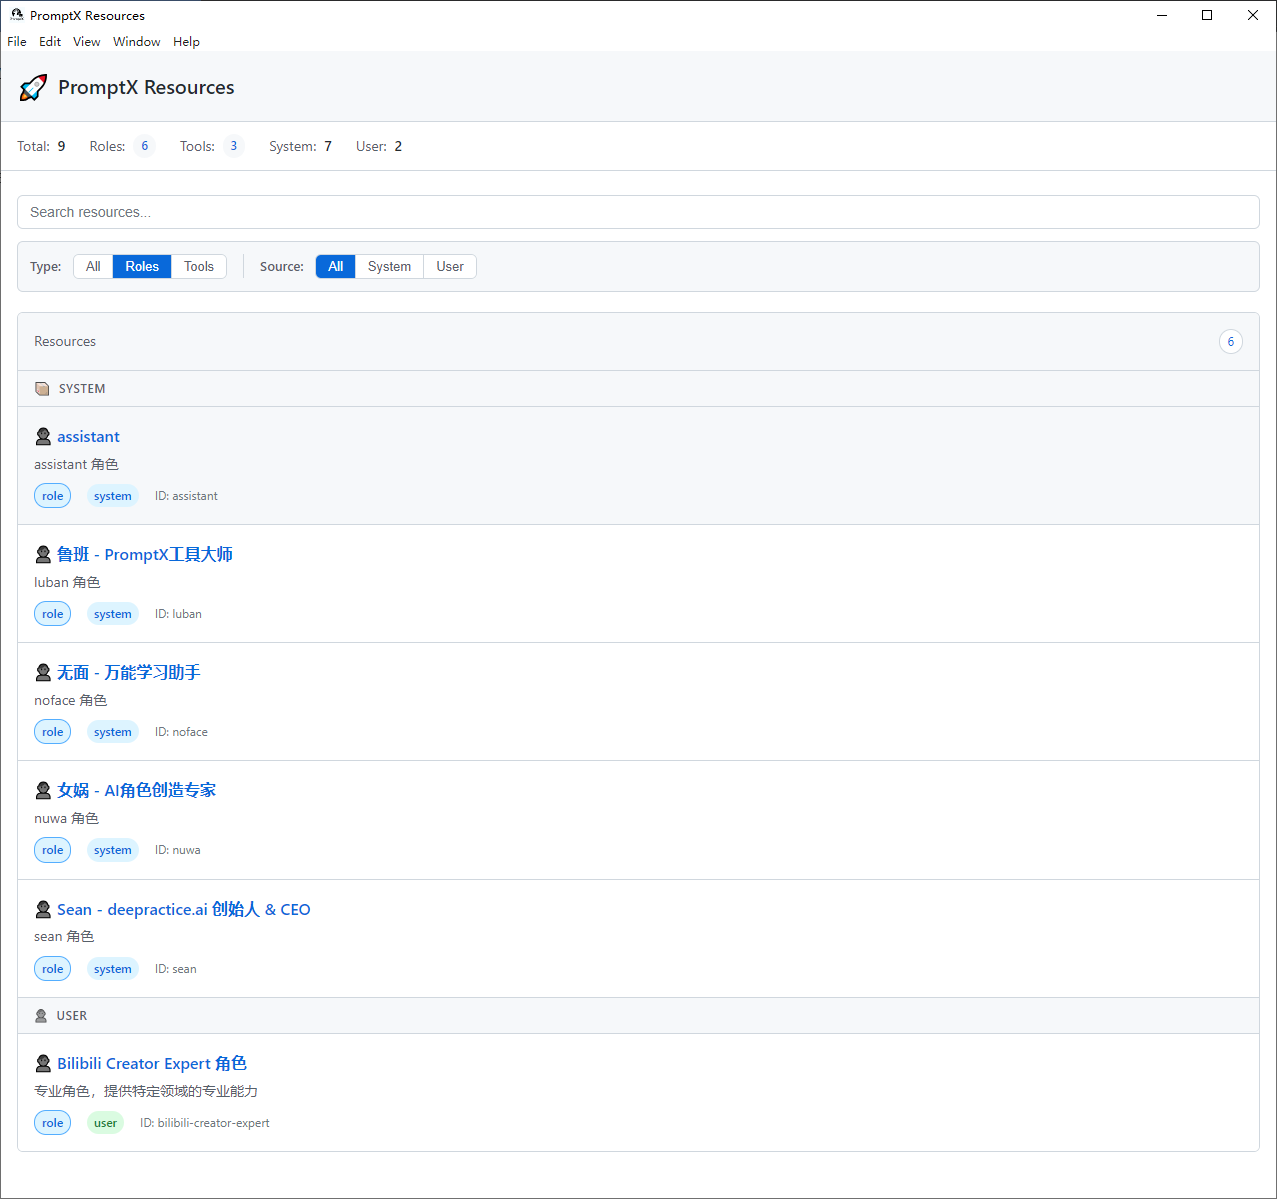Click the 'luban 角色' description
The height and width of the screenshot is (1199, 1277).
(67, 582)
